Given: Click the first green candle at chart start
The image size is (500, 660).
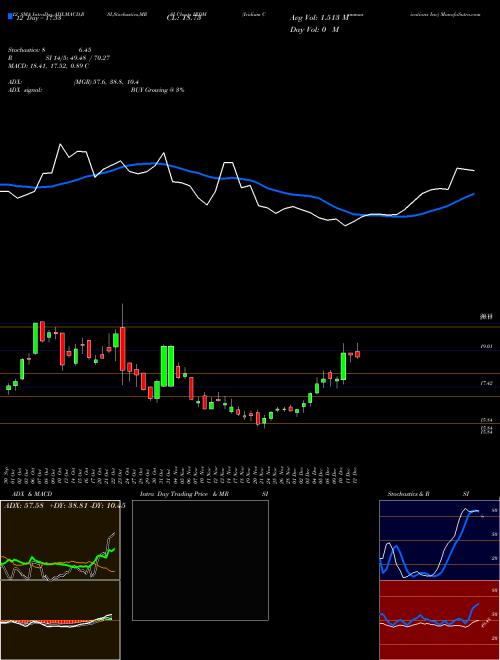Looking at the screenshot, I should (8, 388).
